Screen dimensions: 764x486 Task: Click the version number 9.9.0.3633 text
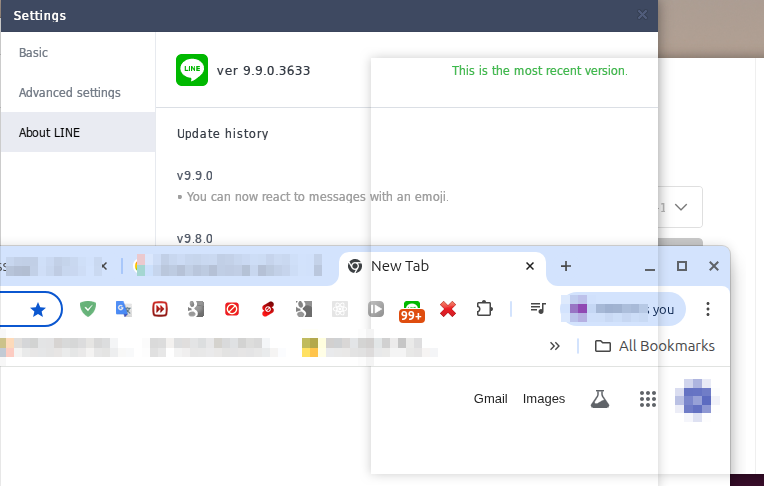click(x=264, y=71)
